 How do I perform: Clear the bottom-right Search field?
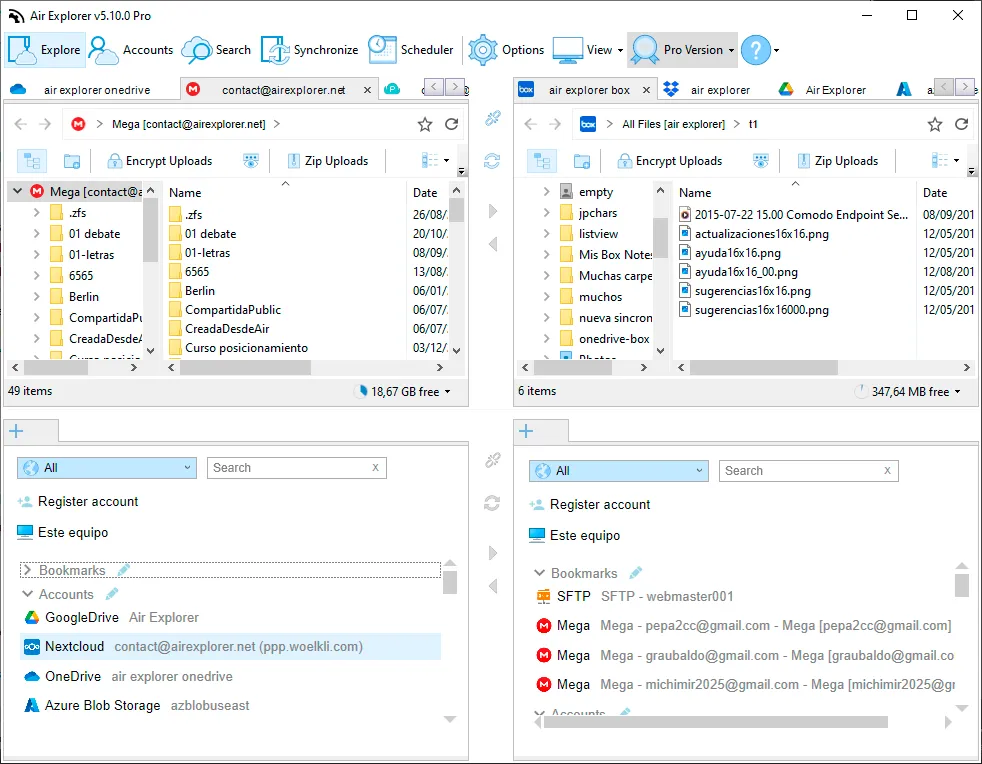[x=887, y=471]
